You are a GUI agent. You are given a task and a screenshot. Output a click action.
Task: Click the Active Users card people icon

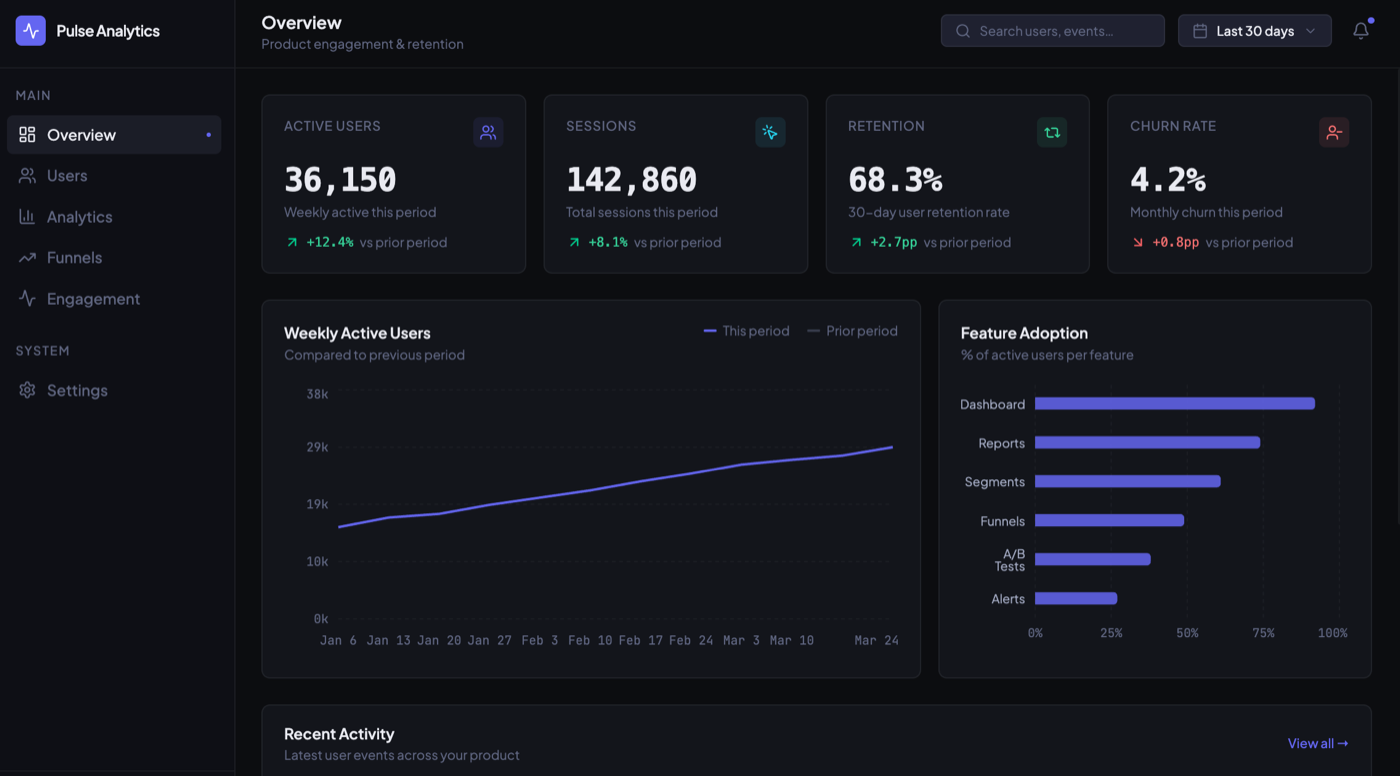[488, 132]
